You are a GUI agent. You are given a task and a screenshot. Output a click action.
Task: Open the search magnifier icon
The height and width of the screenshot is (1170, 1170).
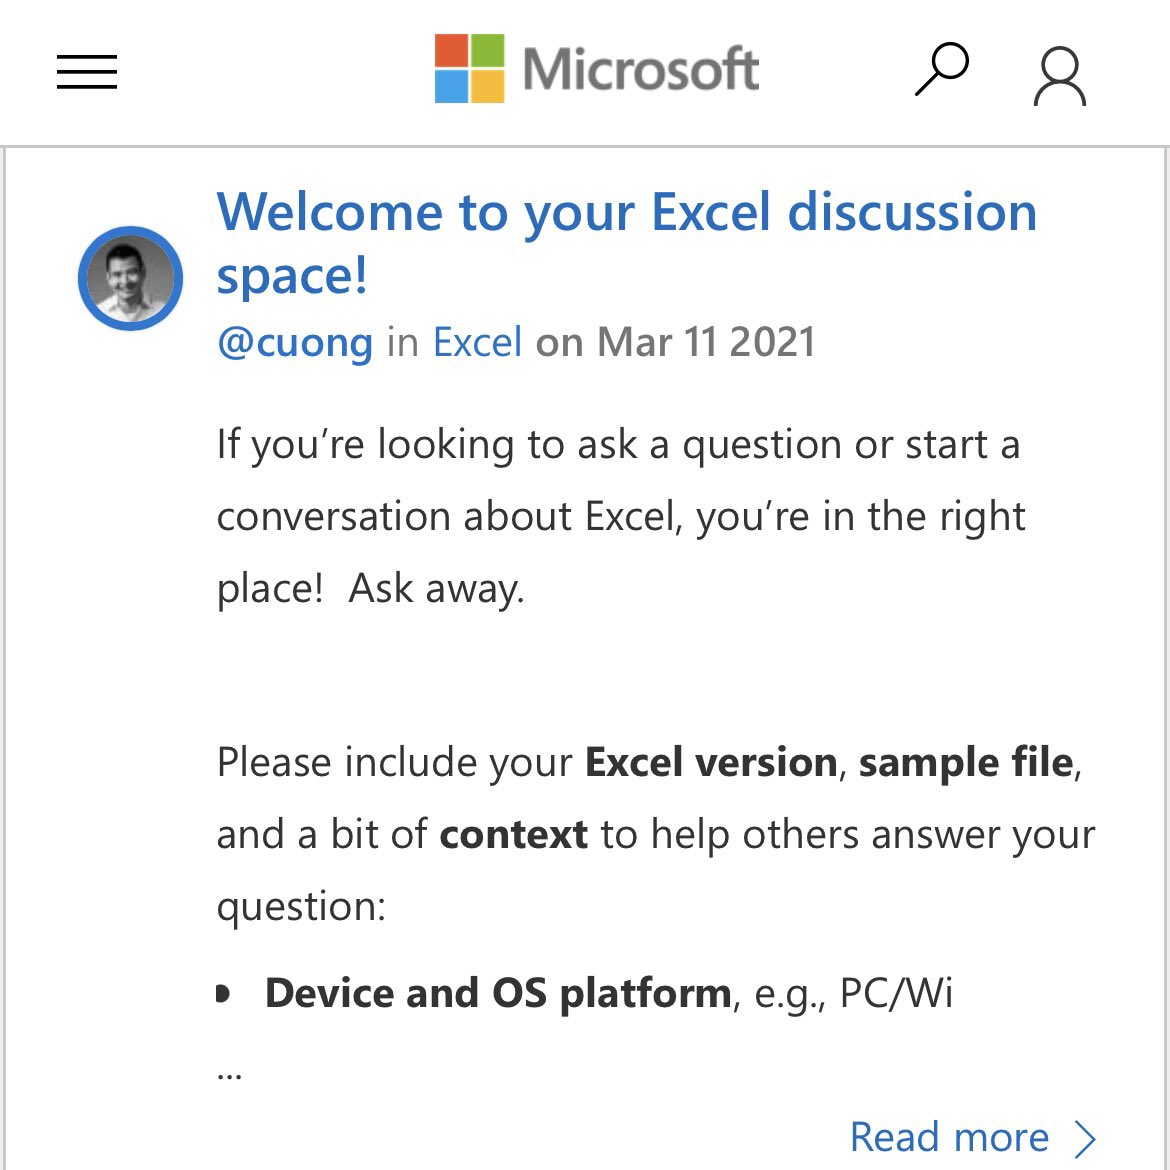tap(942, 69)
